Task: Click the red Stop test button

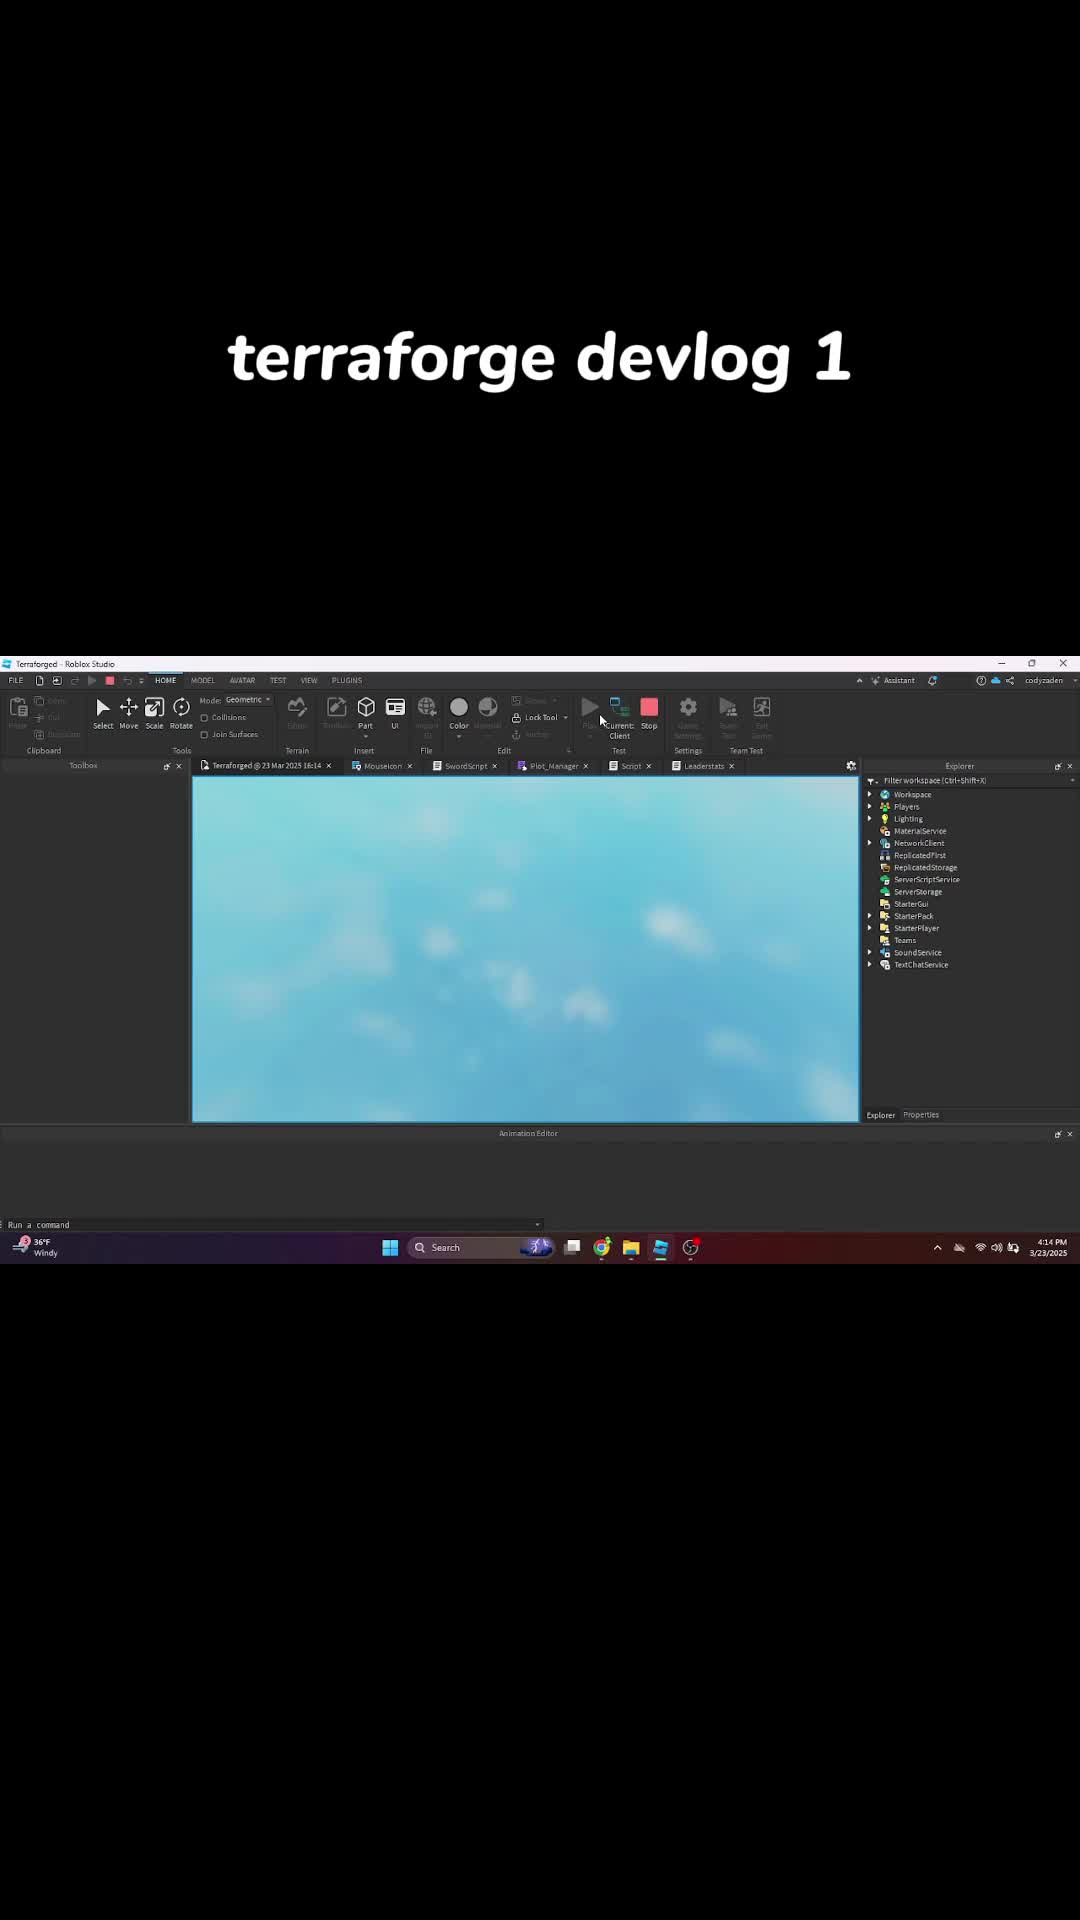Action: tap(649, 713)
